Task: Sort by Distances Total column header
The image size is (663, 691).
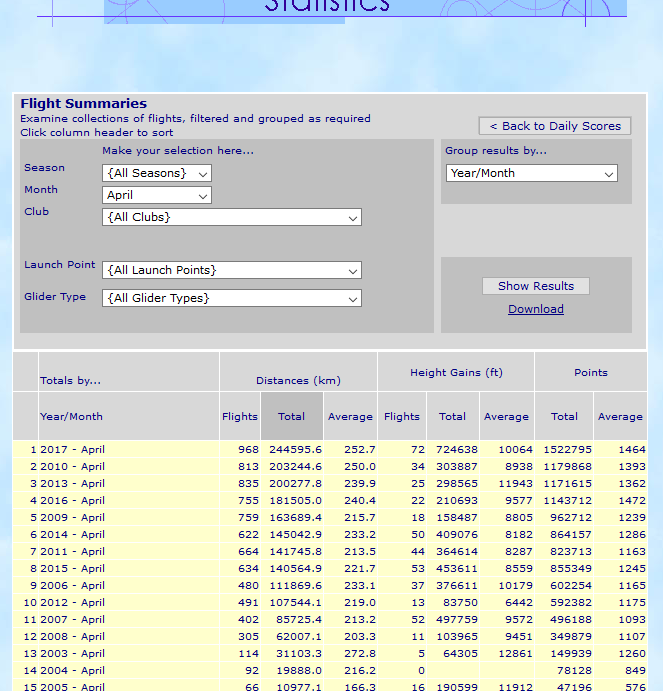Action: 291,417
